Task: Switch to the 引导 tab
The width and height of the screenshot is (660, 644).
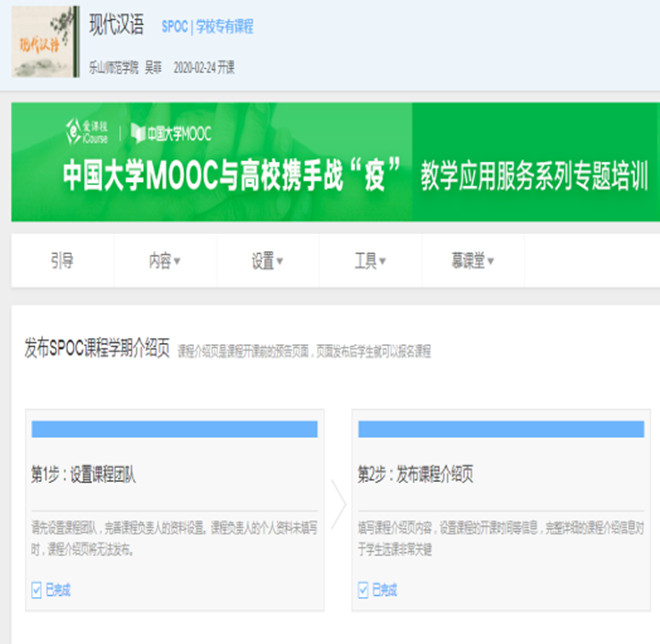Action: 62,261
